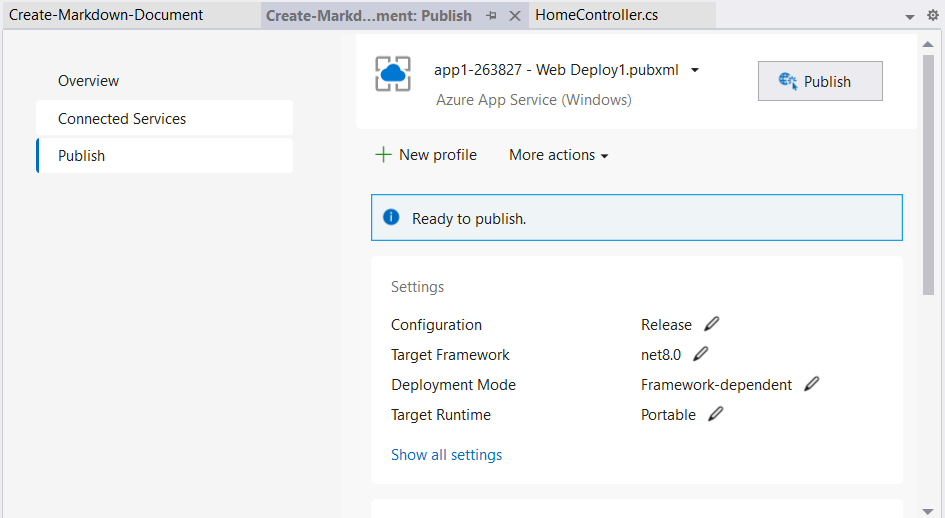The width and height of the screenshot is (945, 518).
Task: Open the More actions dropdown
Action: (559, 155)
